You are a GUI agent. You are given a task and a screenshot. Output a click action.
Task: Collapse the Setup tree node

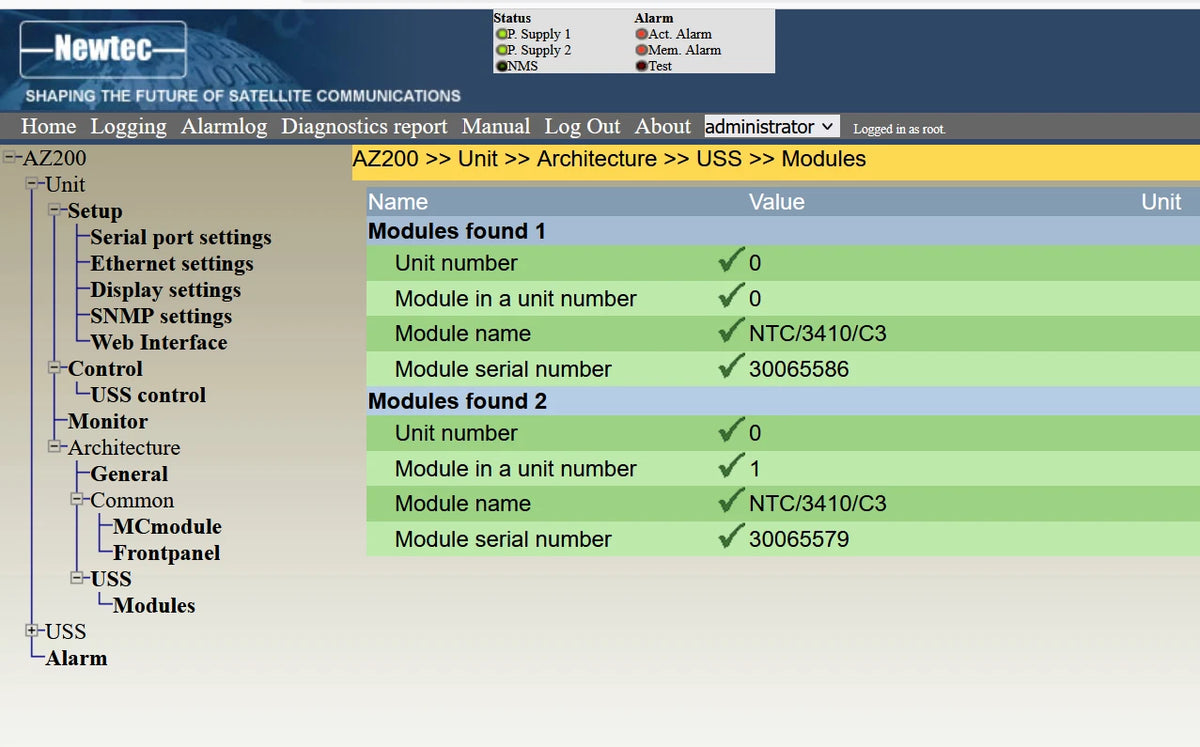(x=54, y=211)
